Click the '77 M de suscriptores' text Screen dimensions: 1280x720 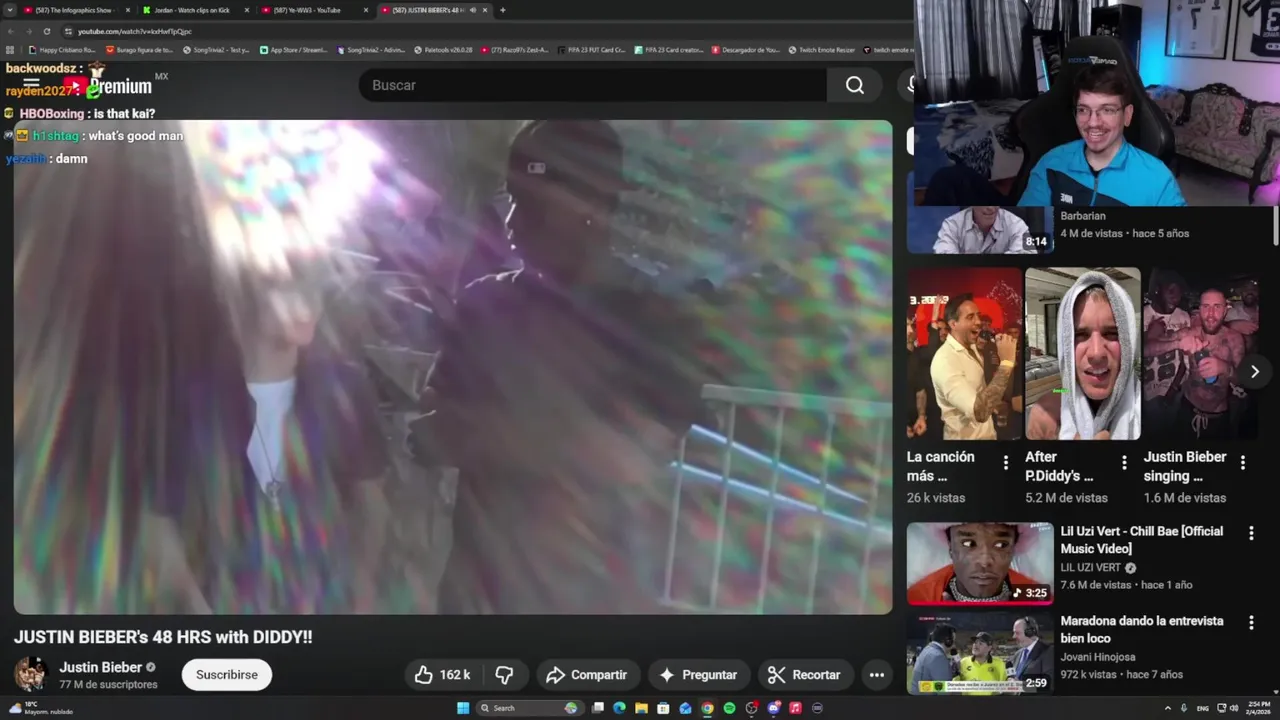pyautogui.click(x=108, y=685)
